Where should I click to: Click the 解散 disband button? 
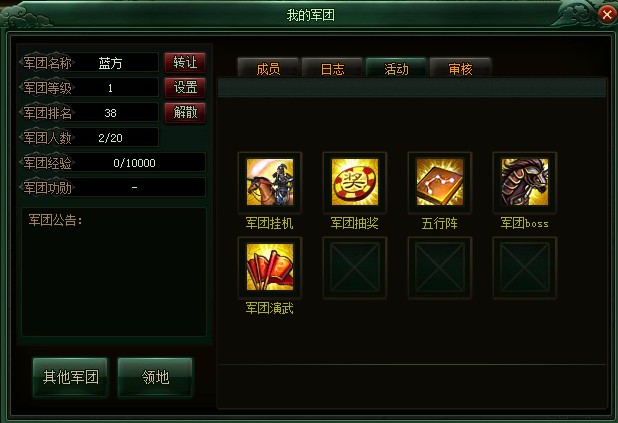tap(185, 113)
